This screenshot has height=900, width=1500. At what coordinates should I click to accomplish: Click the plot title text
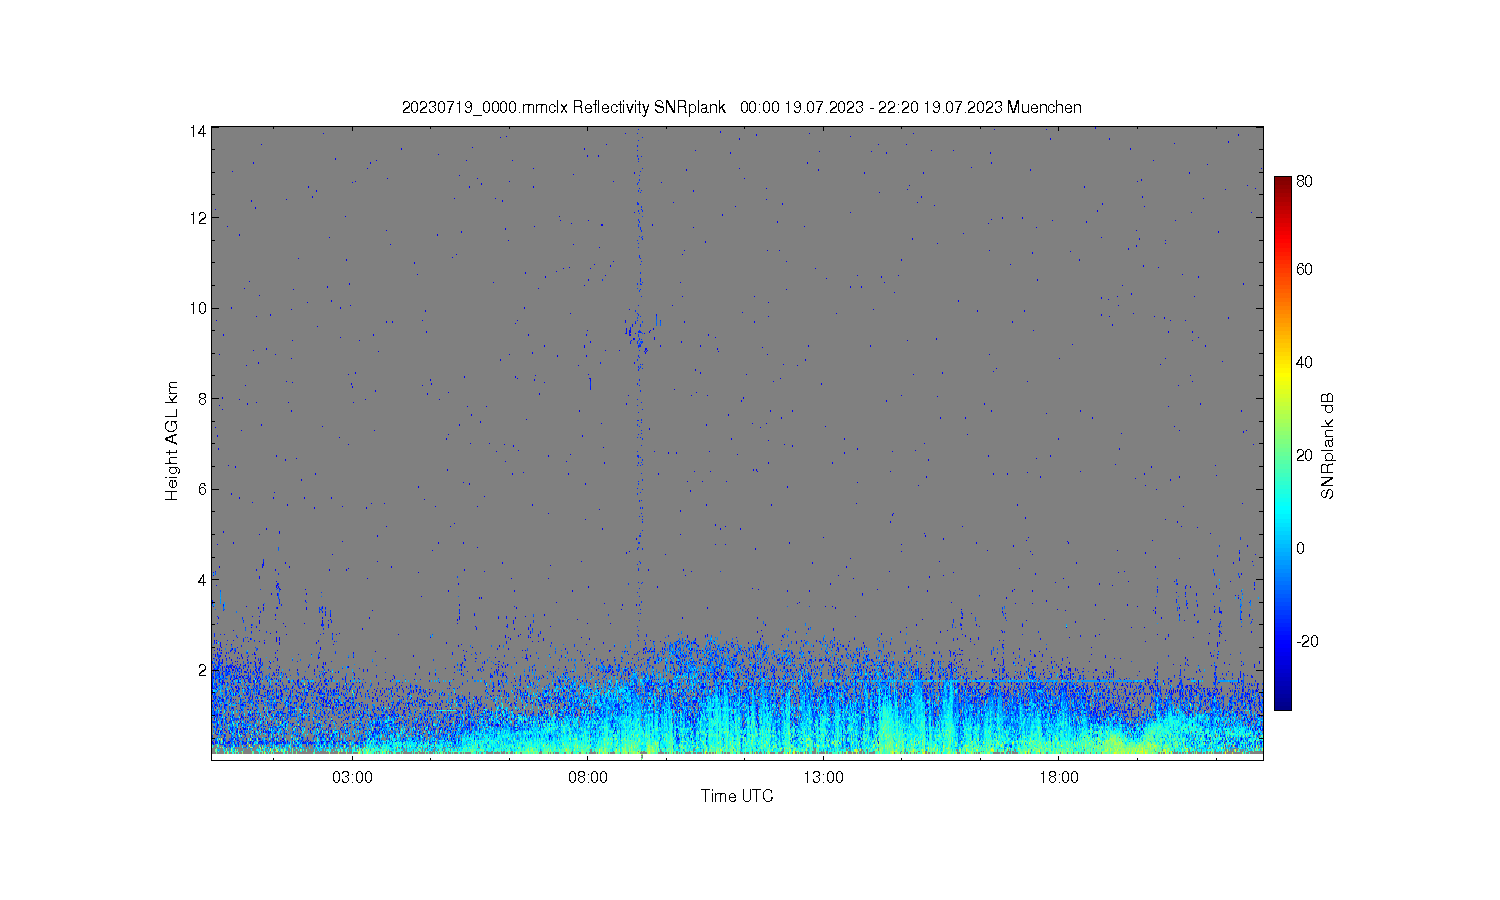(x=741, y=107)
